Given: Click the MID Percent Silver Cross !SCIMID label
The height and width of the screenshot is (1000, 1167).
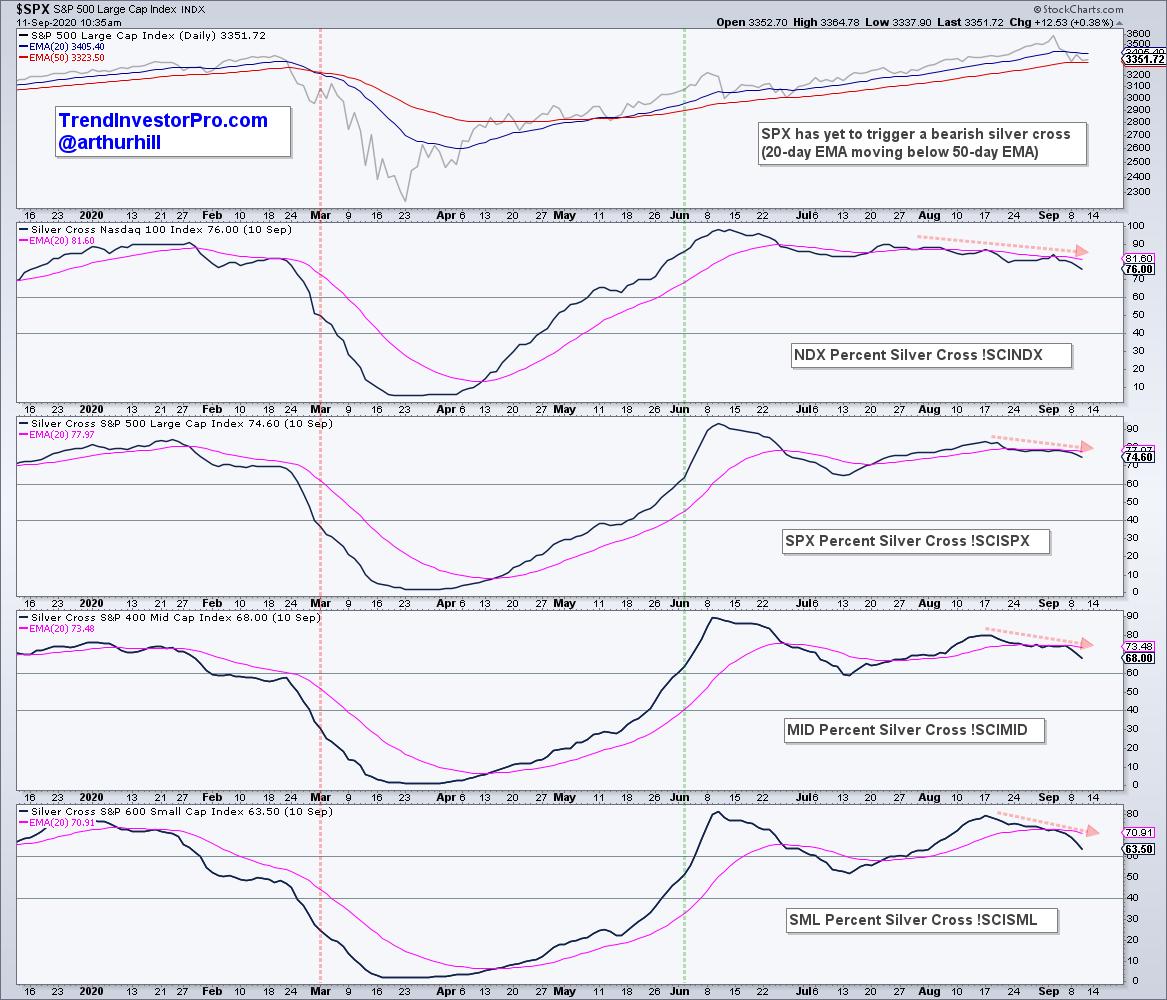Looking at the screenshot, I should click(x=914, y=730).
